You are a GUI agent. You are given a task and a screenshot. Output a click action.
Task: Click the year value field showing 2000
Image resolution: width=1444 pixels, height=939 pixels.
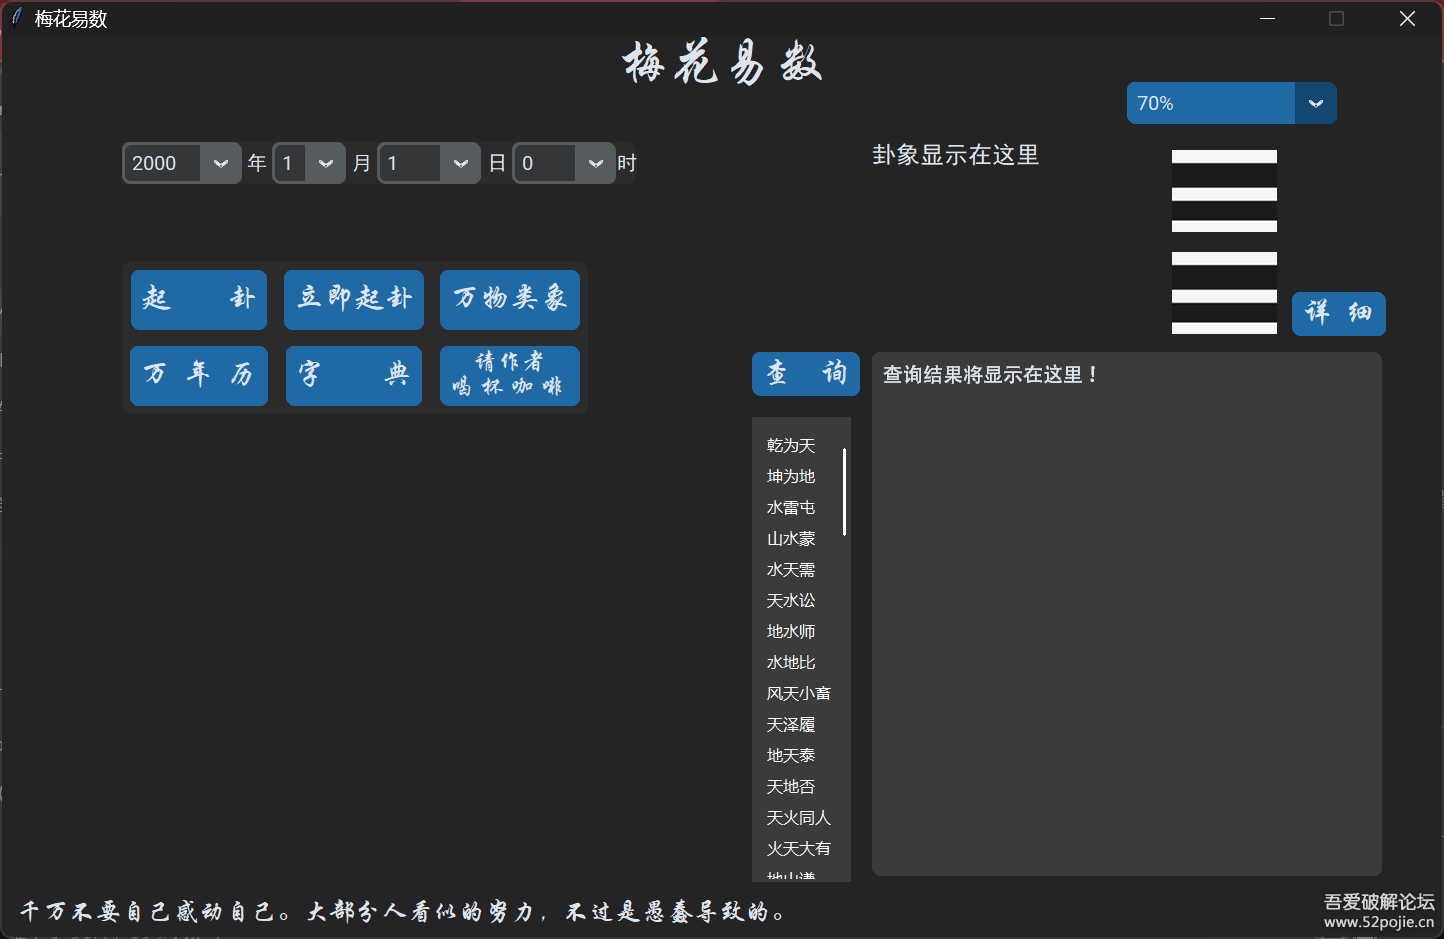coord(163,163)
